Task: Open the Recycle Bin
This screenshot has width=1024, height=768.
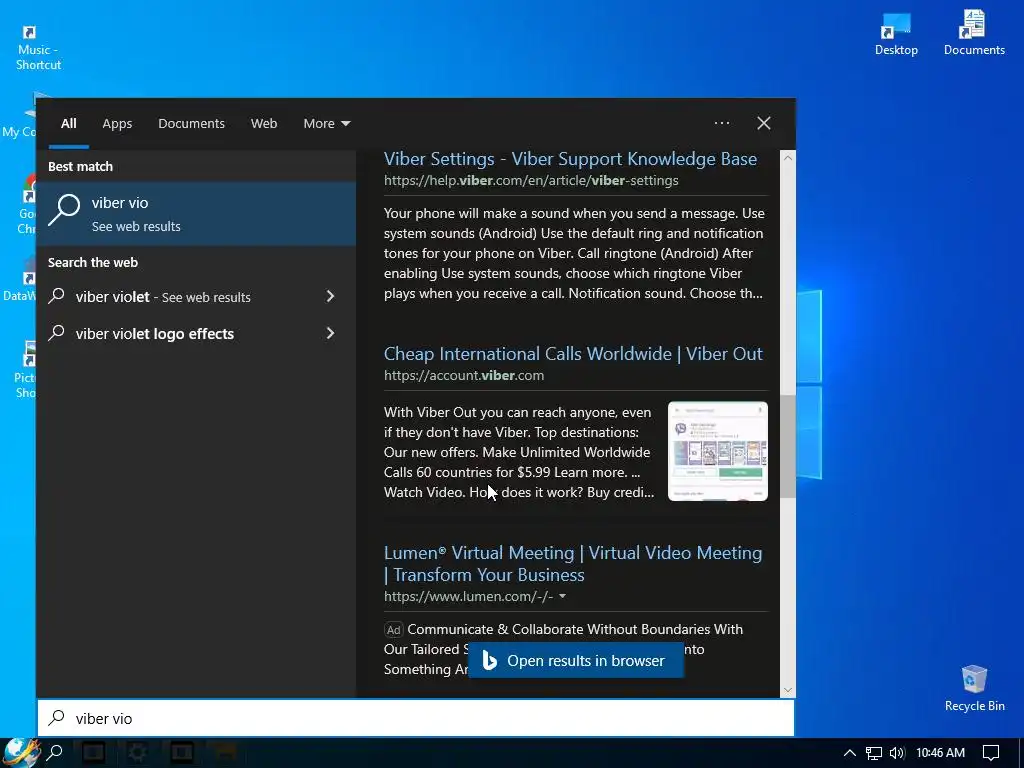Action: pos(974,688)
